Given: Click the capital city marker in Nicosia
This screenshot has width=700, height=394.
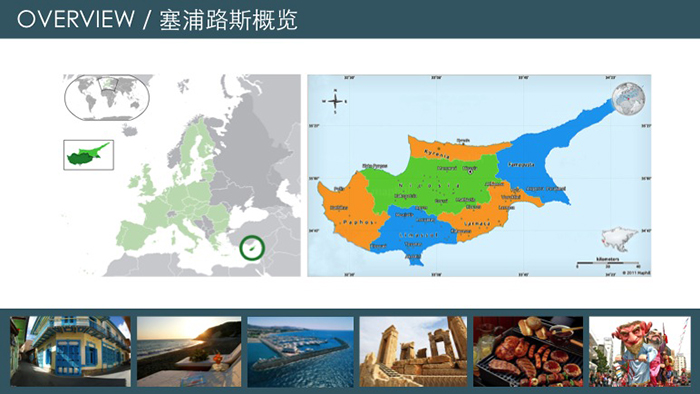Looking at the screenshot, I should pyautogui.click(x=470, y=172).
